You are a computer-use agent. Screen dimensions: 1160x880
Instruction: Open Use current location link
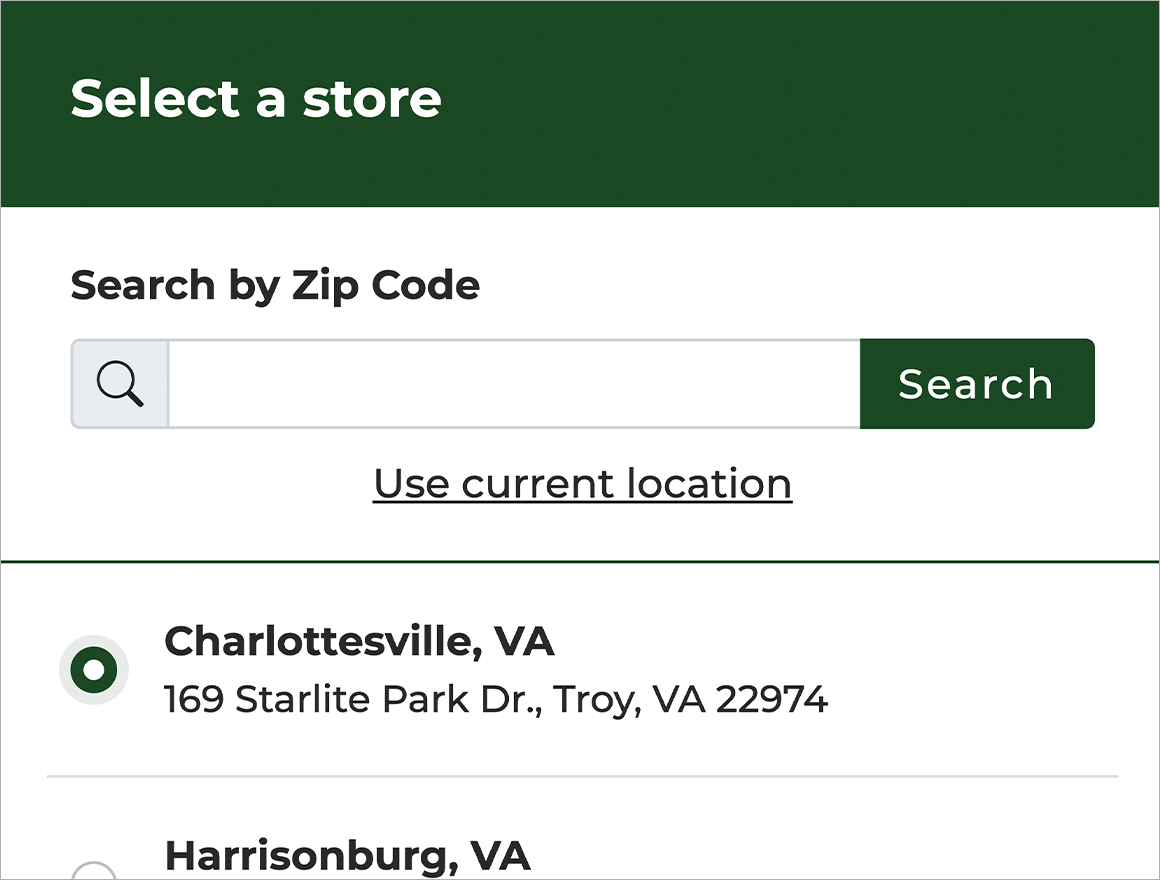tap(582, 483)
